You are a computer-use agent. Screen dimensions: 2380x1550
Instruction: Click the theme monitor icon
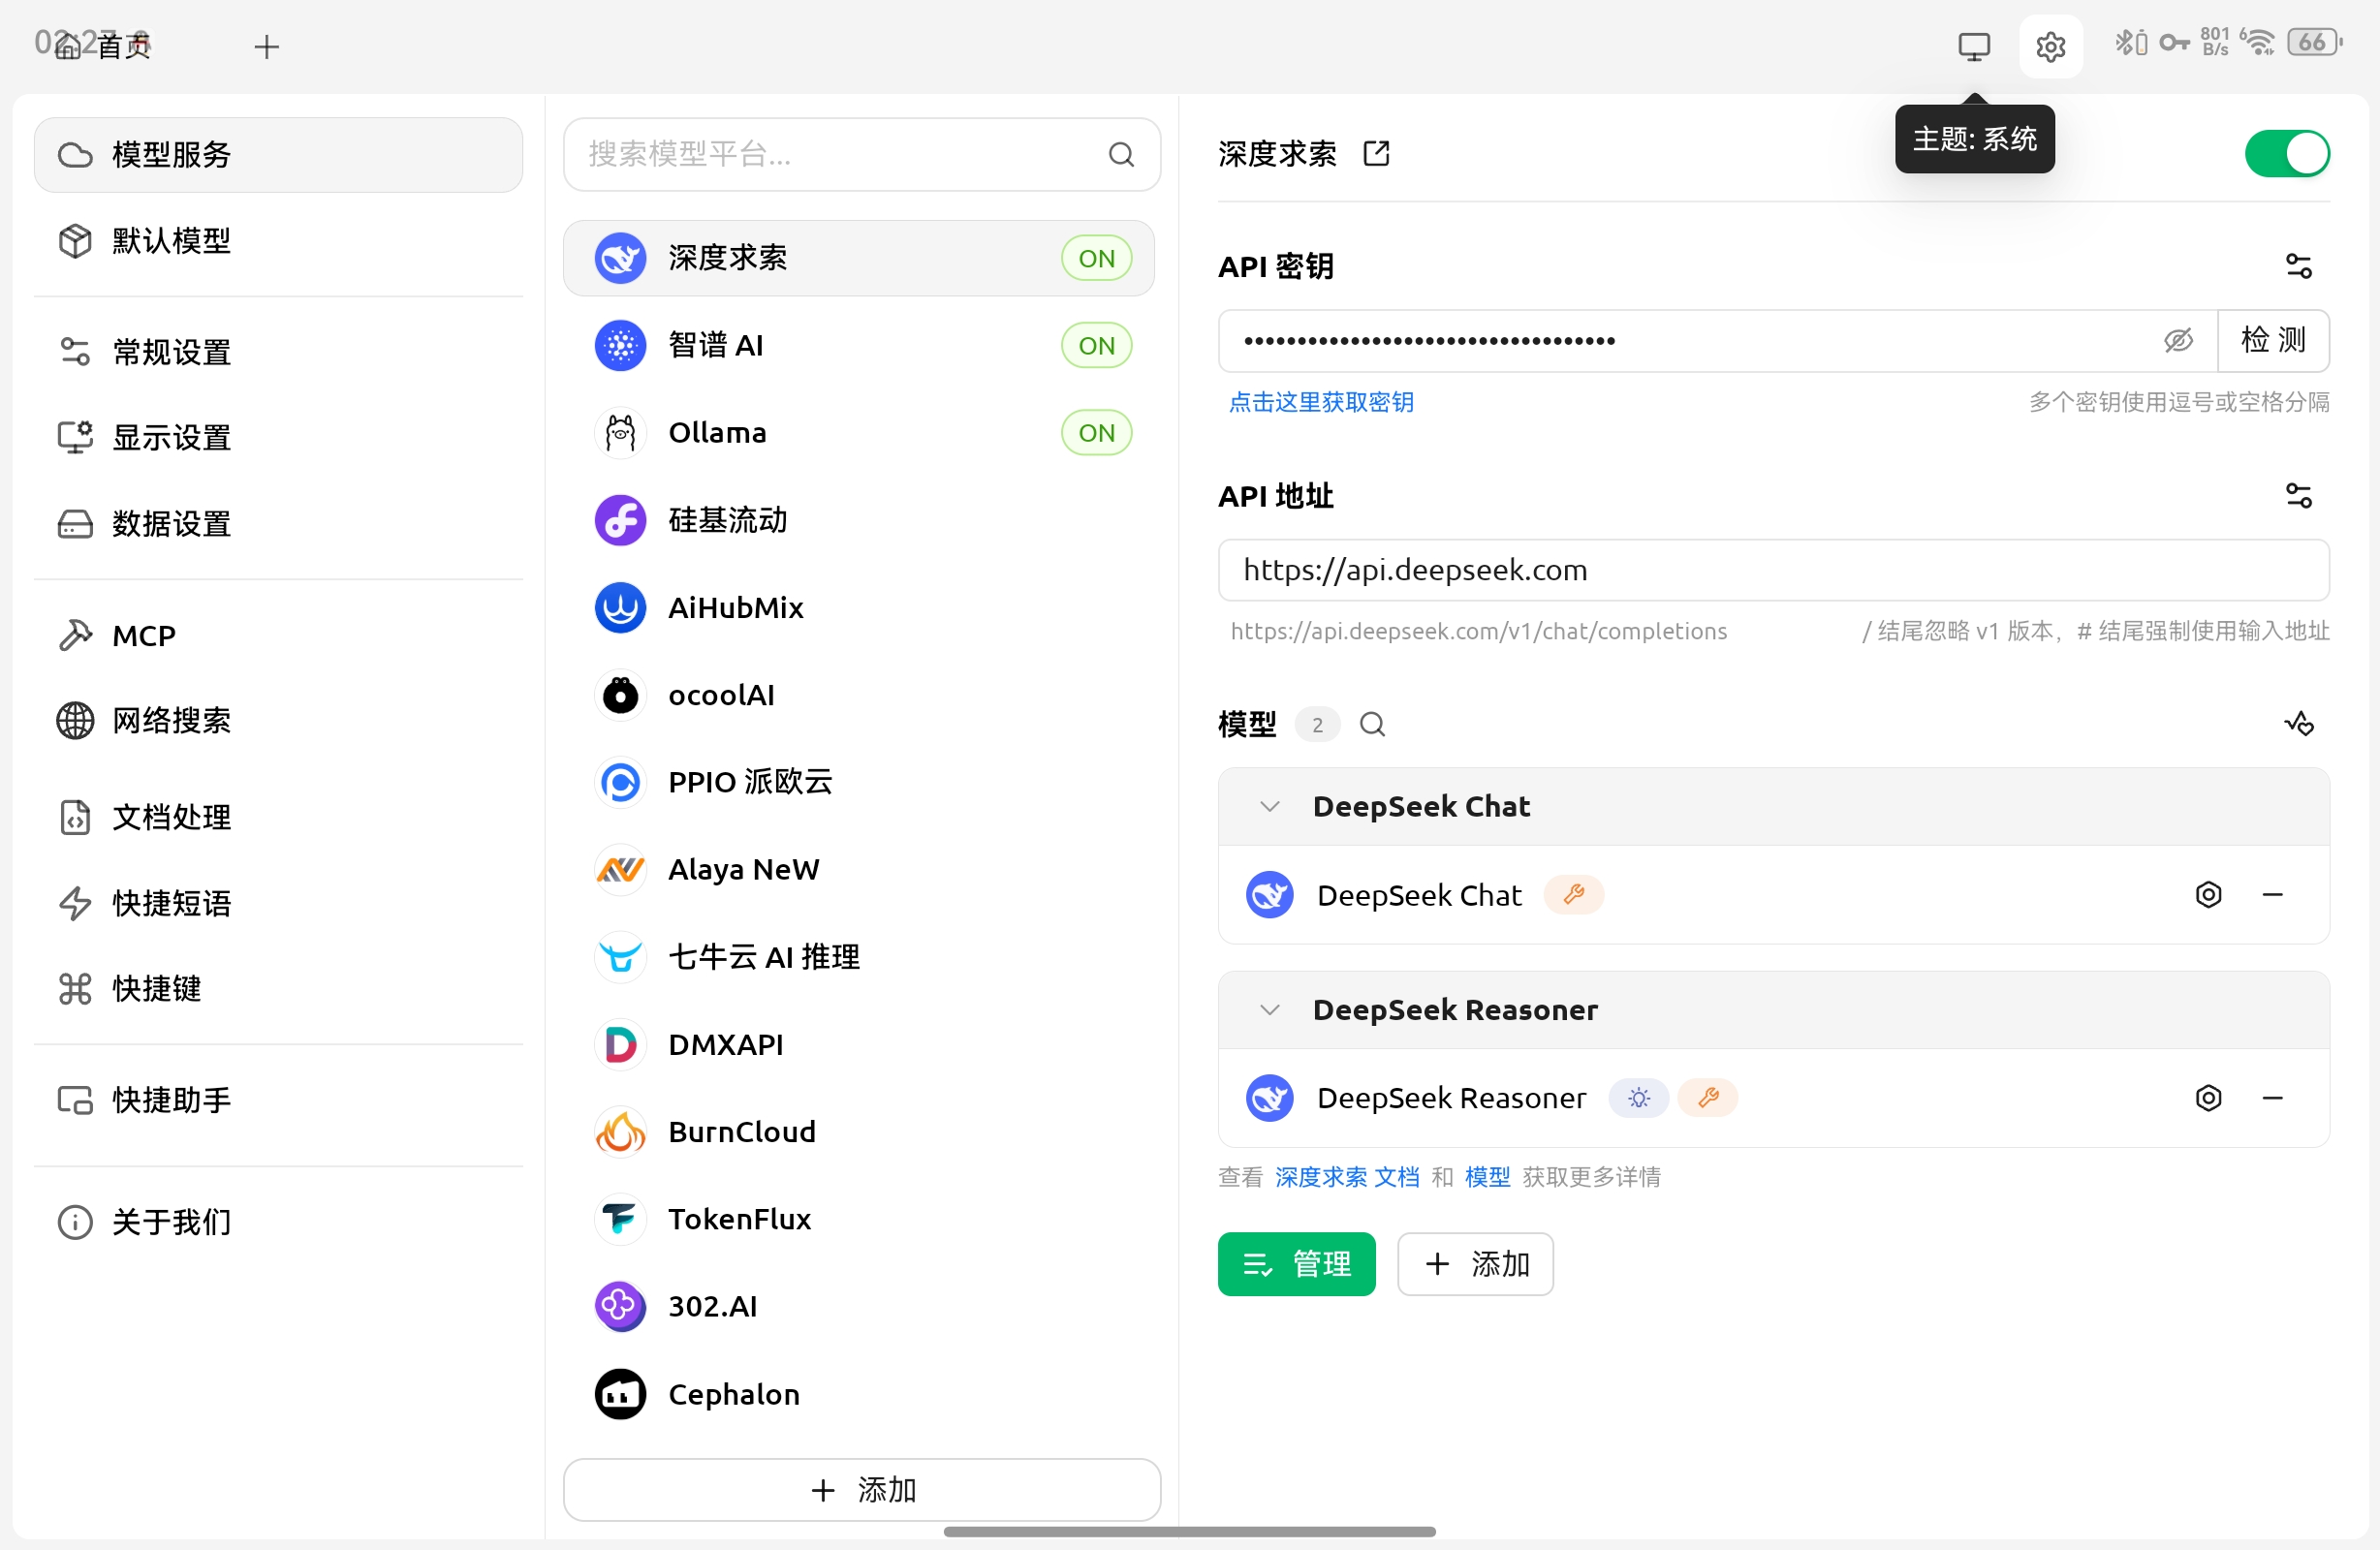point(1973,46)
